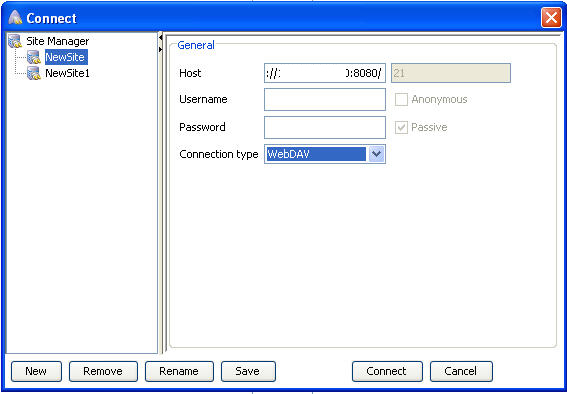Cancel the Connect dialog
This screenshot has width=567, height=394.
461,371
